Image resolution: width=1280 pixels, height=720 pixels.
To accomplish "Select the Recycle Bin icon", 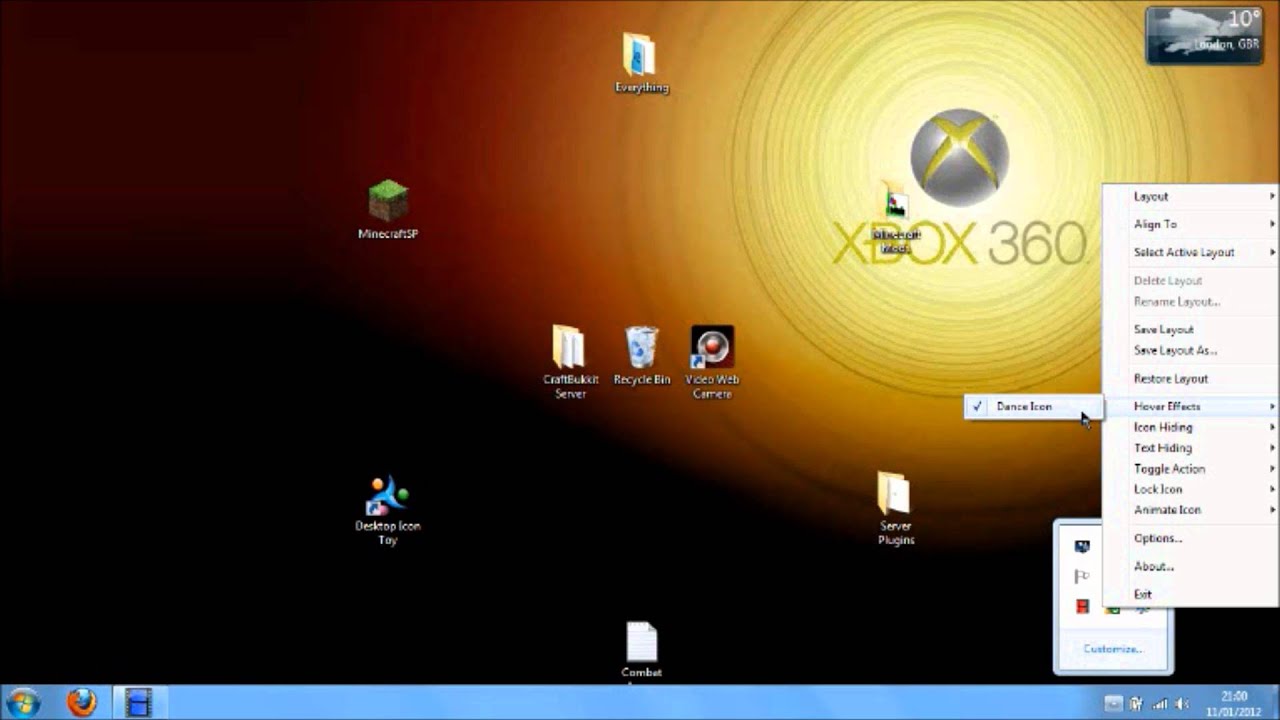I will pos(641,356).
